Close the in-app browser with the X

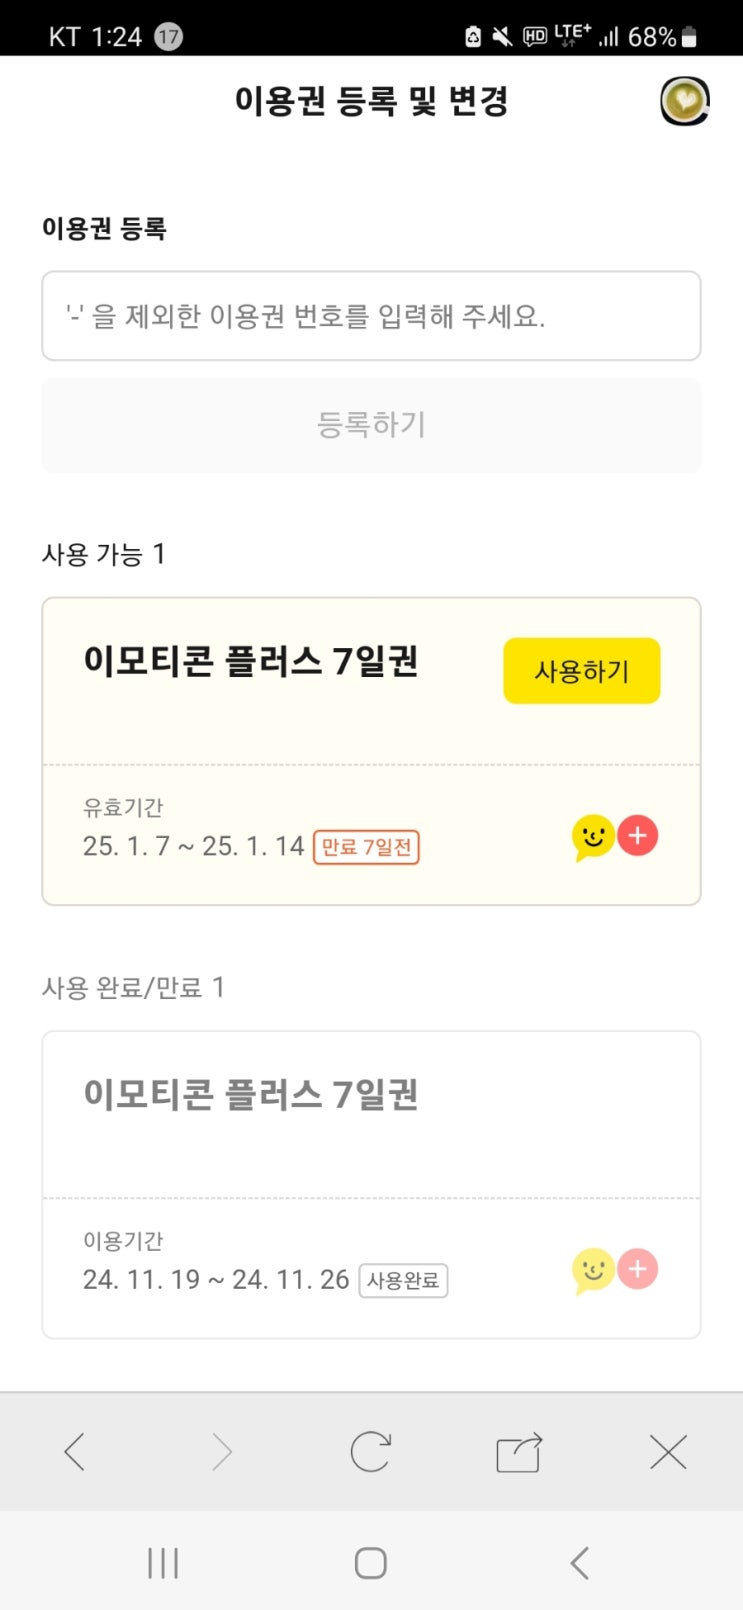(668, 1452)
